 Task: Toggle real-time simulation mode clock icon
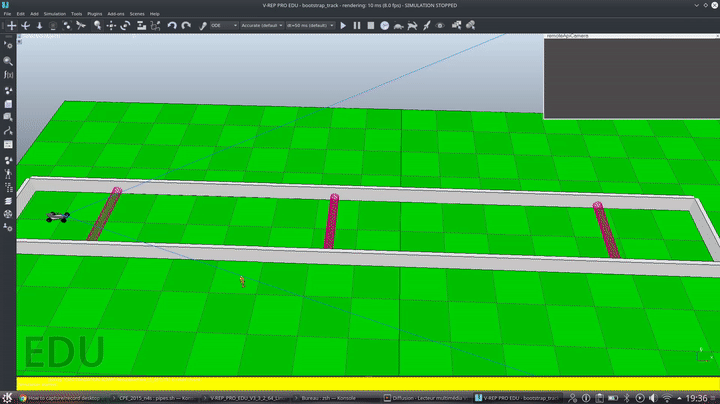tap(385, 25)
